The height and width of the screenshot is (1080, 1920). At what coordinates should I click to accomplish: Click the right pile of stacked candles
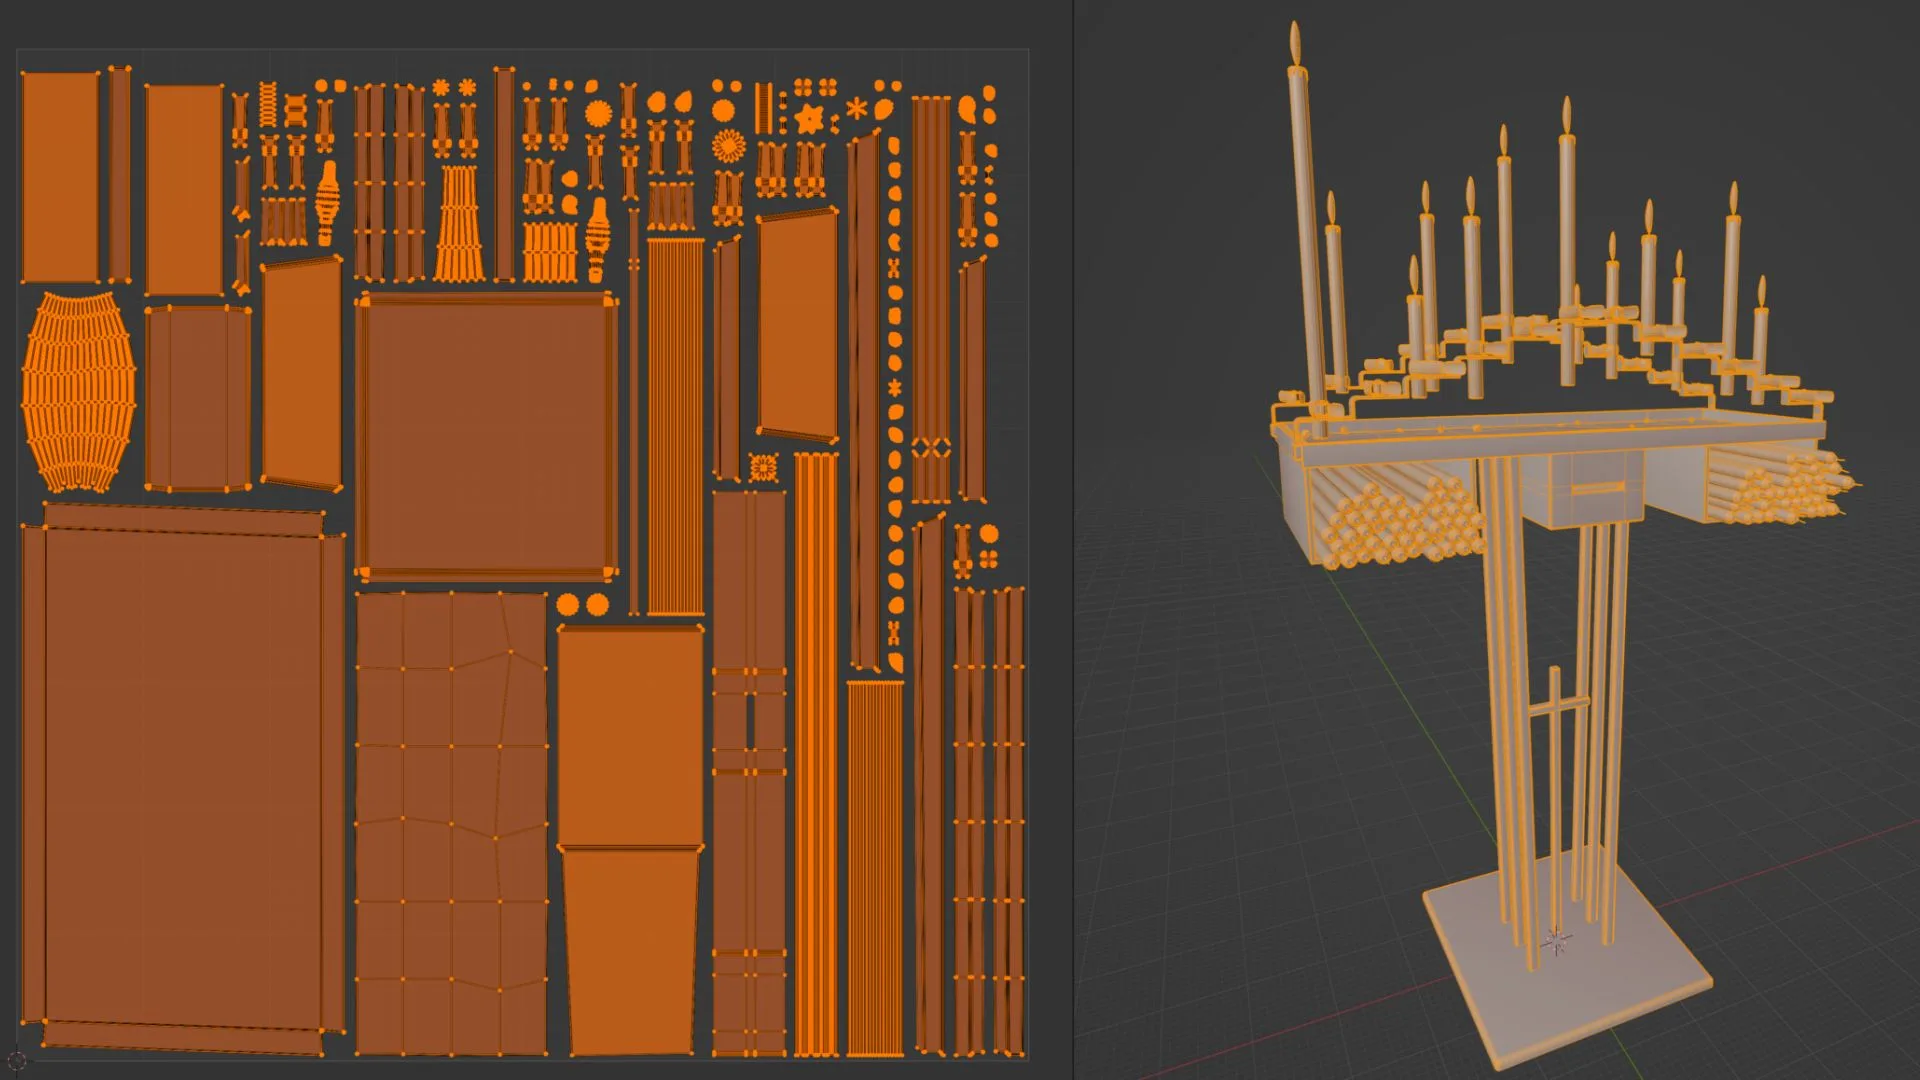[x=1785, y=485]
